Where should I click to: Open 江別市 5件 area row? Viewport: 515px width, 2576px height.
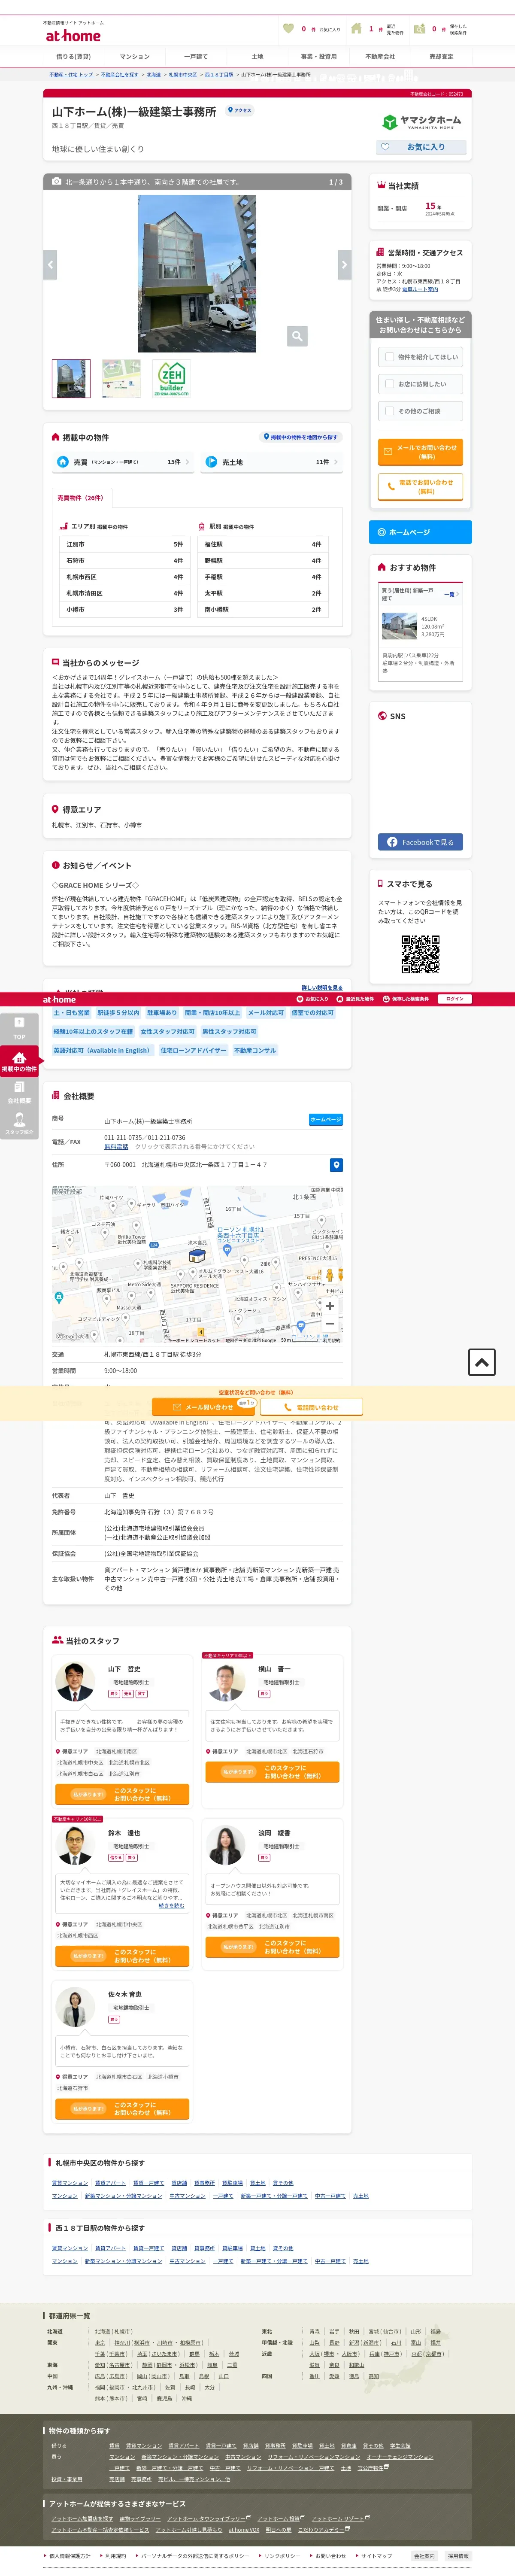(x=124, y=545)
